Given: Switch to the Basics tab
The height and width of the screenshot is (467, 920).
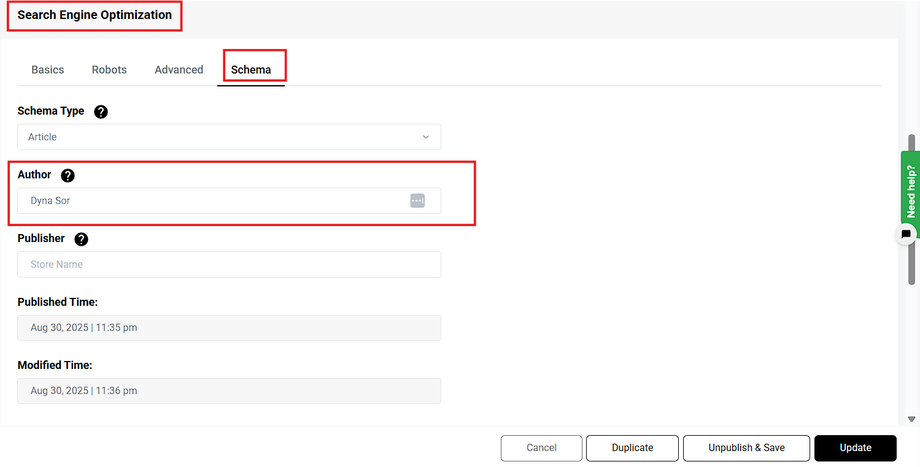Looking at the screenshot, I should (47, 70).
